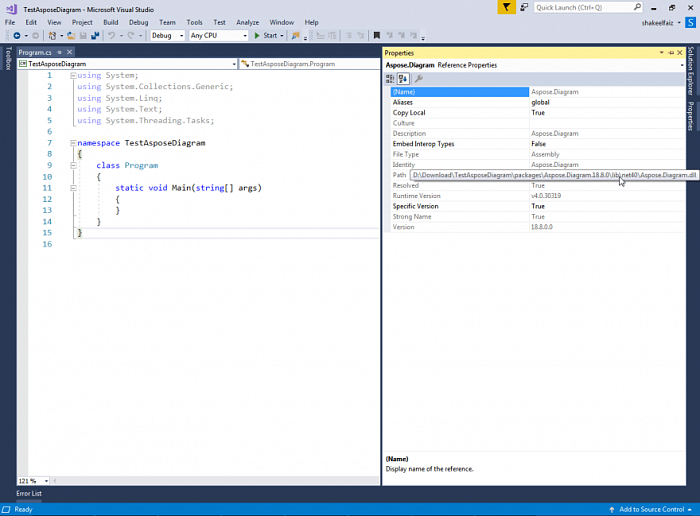Go to the next bookmark icon
The height and width of the screenshot is (516, 700).
click(401, 35)
